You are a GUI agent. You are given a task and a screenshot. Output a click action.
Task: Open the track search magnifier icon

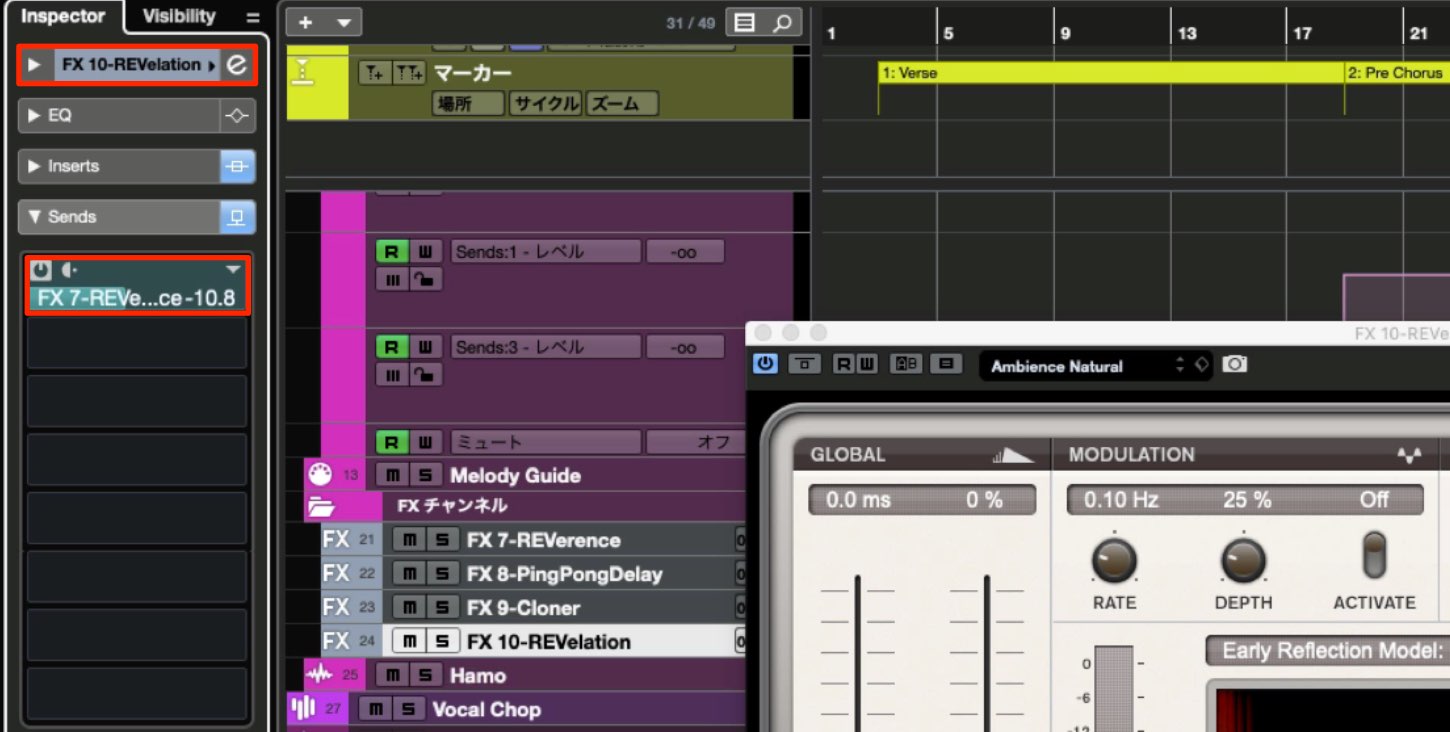(784, 22)
